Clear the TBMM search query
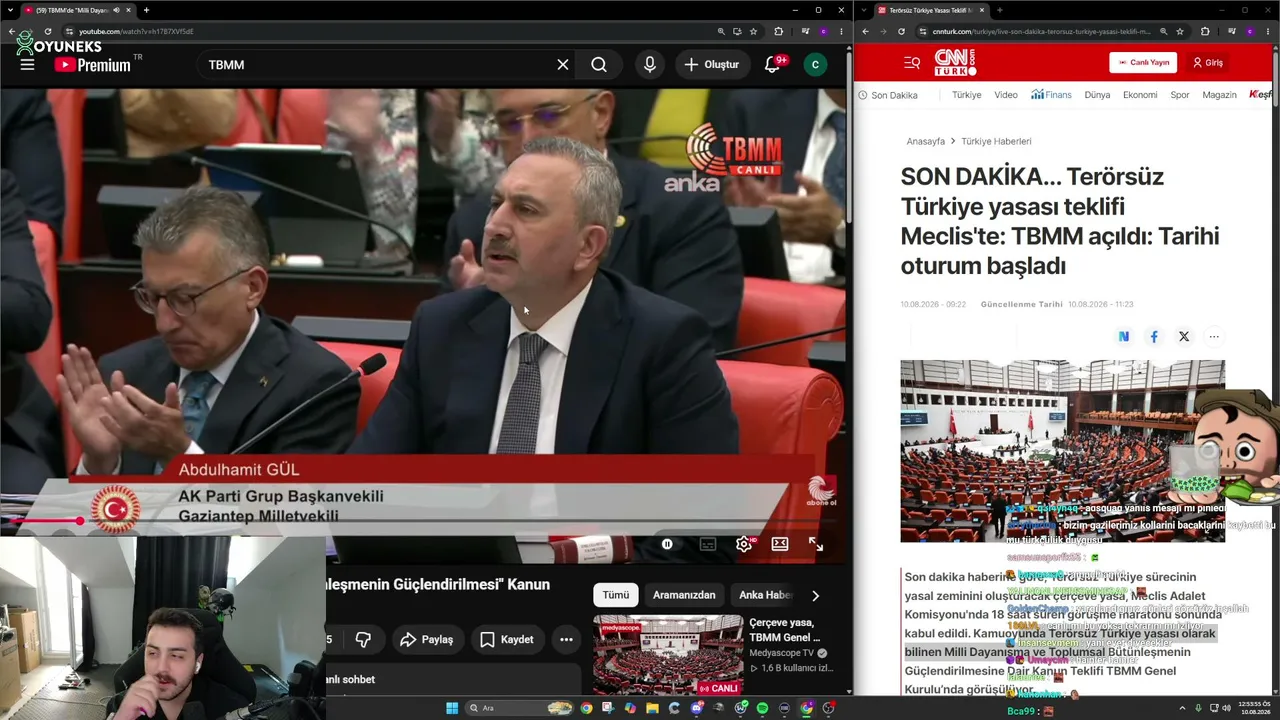 tap(563, 65)
